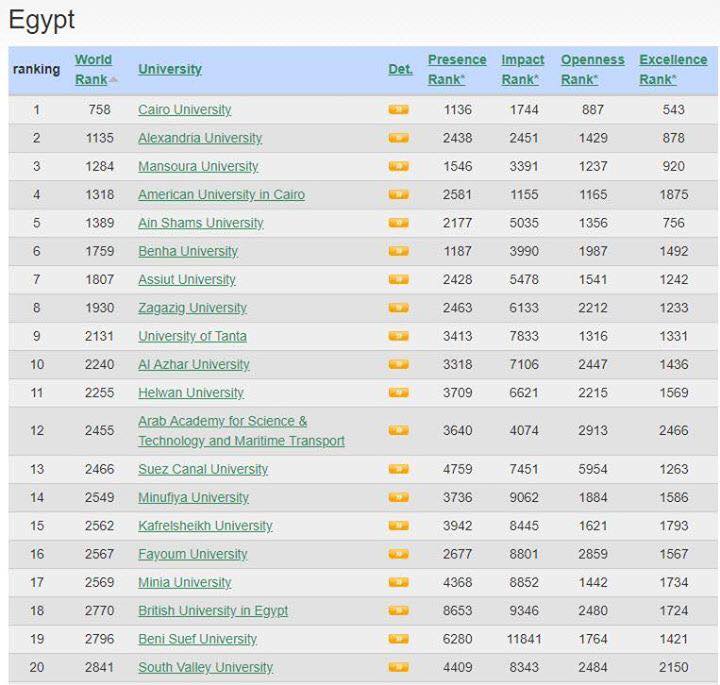This screenshot has height=685, width=720.
Task: Open details icon for Alexandria University
Action: click(x=398, y=138)
